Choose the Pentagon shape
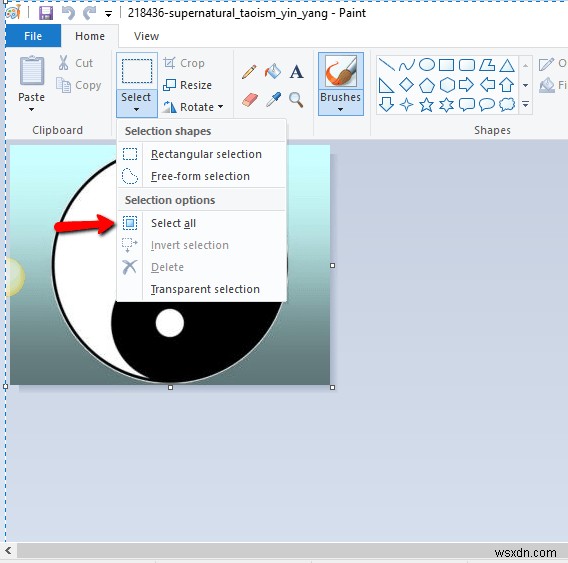 [427, 86]
